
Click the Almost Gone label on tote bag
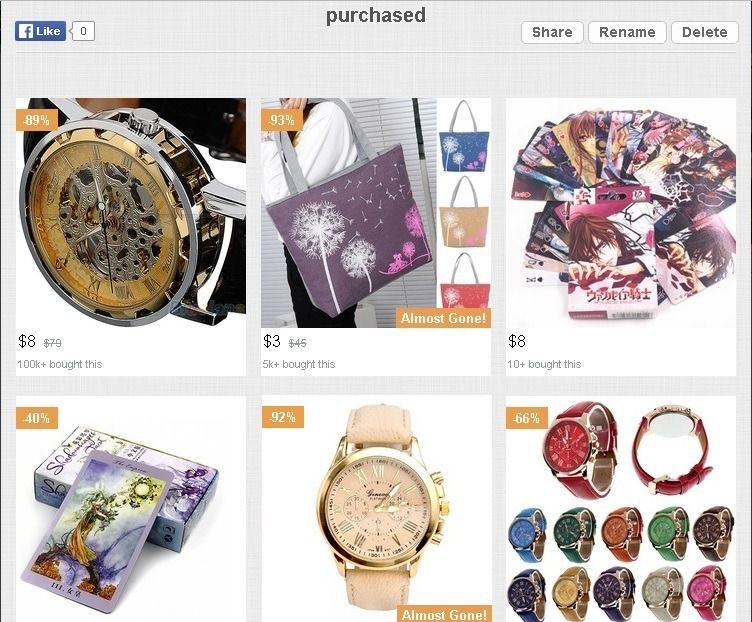point(443,318)
